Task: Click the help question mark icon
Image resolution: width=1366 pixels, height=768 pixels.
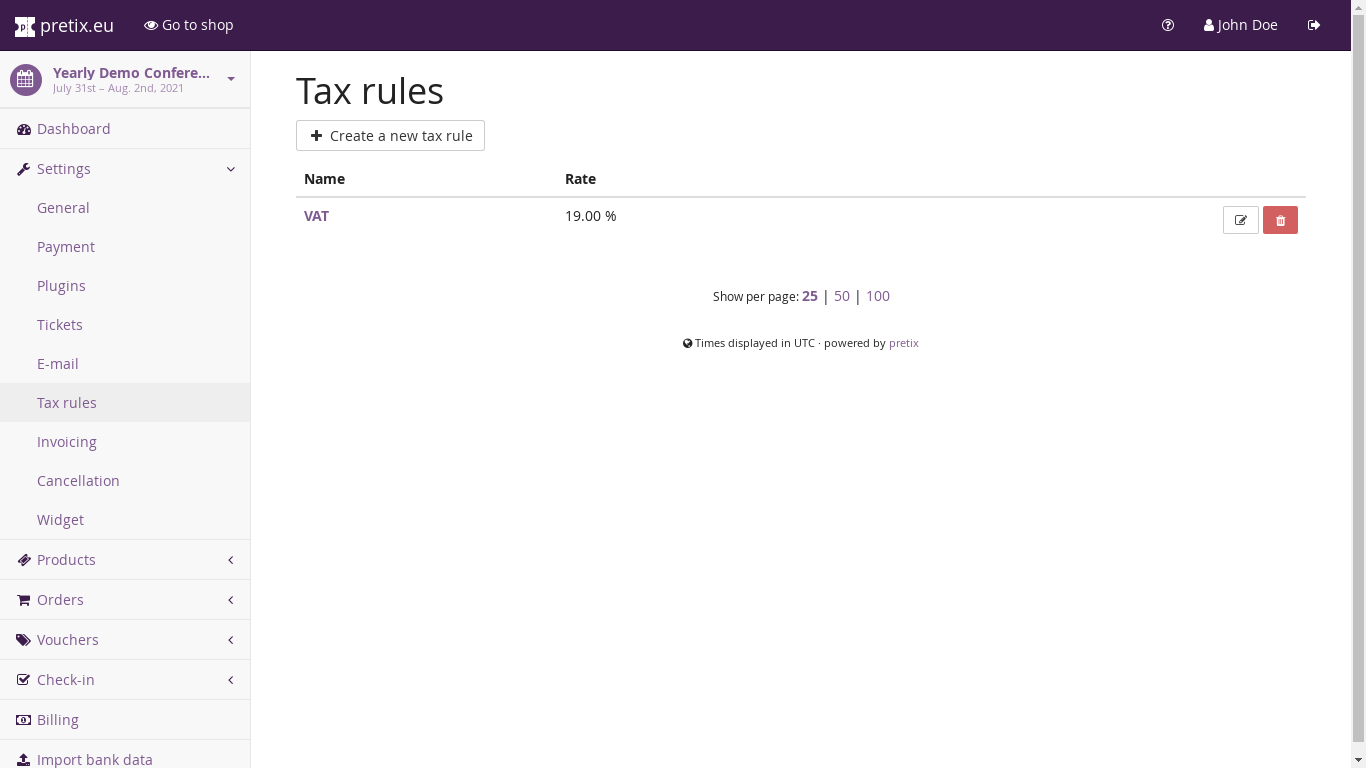Action: (1168, 25)
